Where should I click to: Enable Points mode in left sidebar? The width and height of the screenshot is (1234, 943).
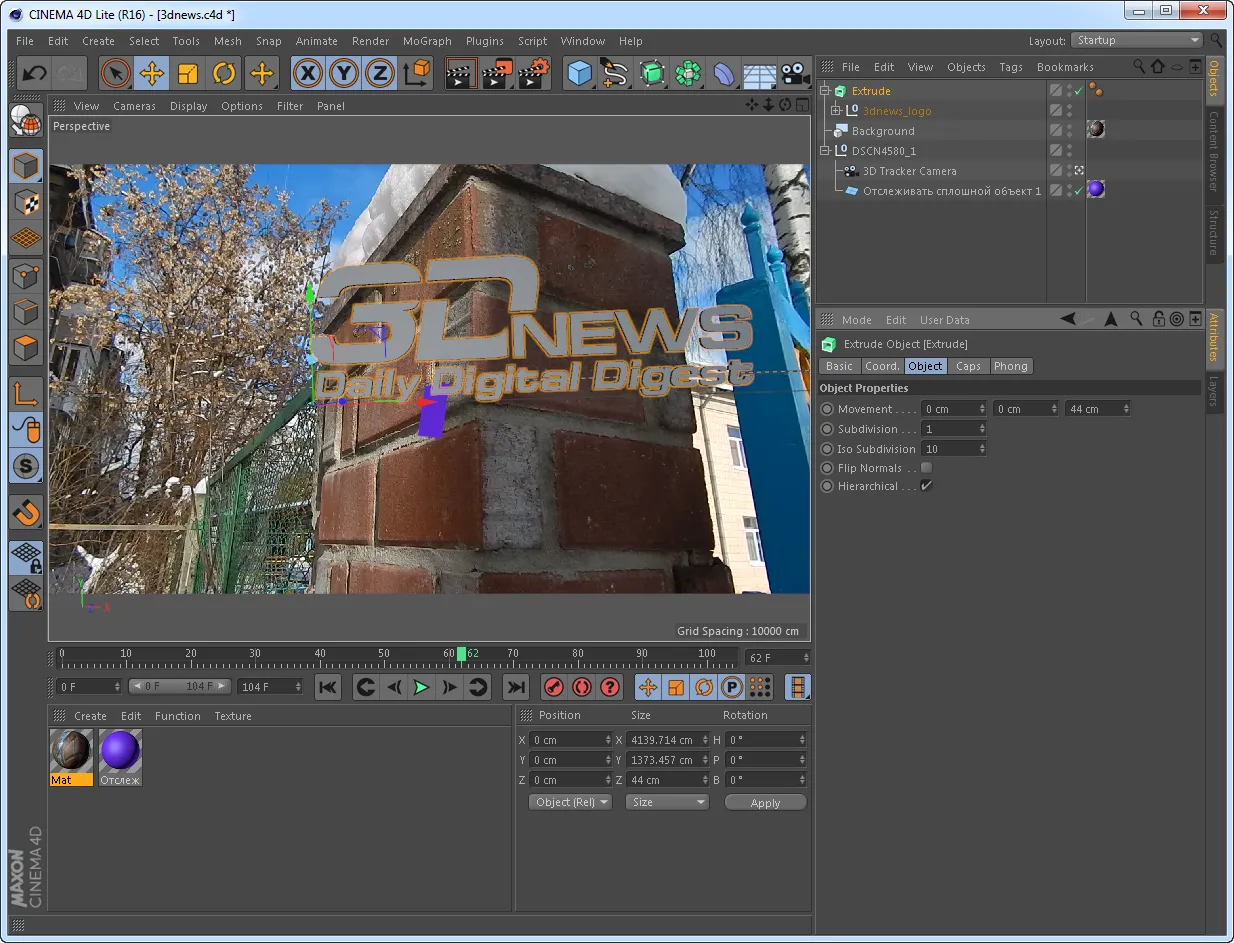[26, 275]
